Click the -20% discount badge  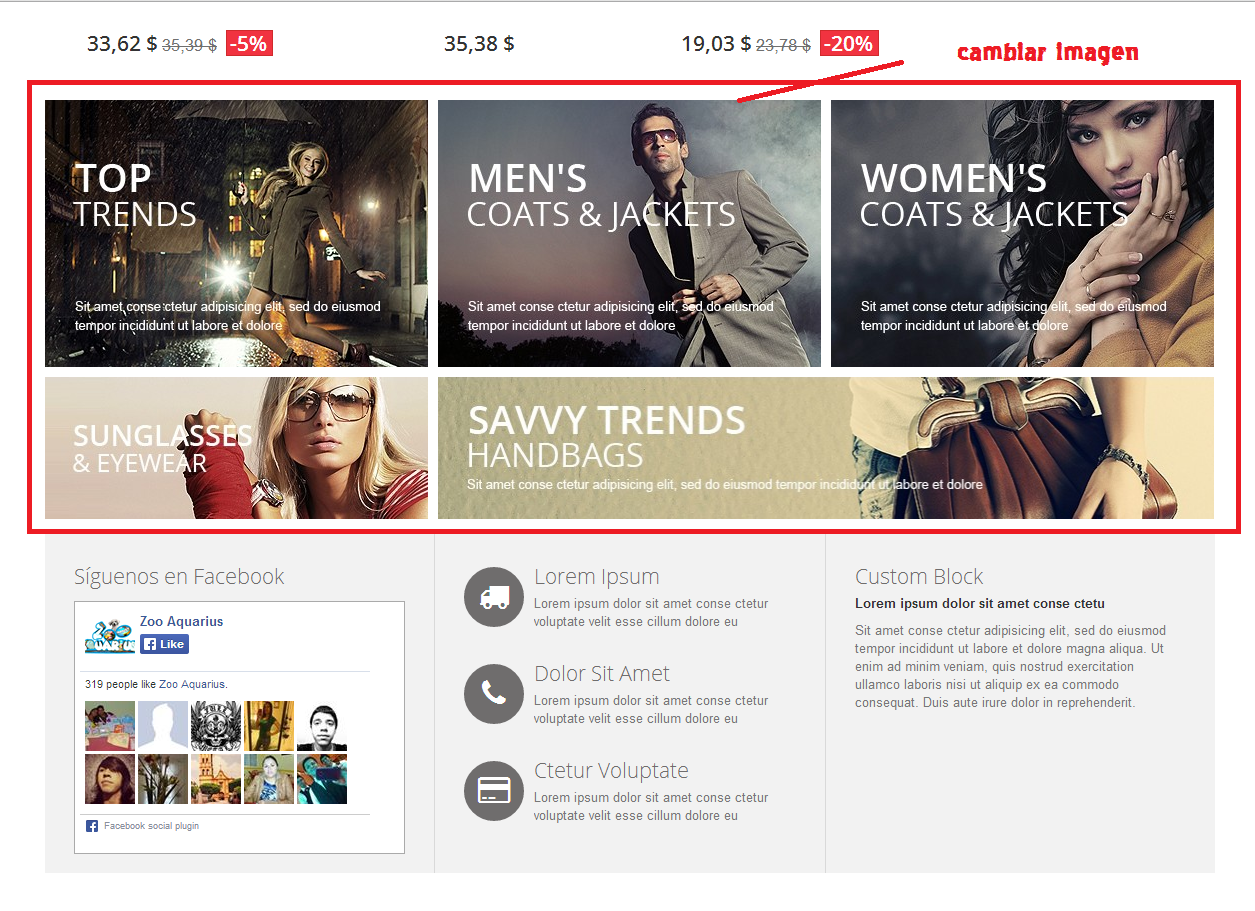point(849,43)
